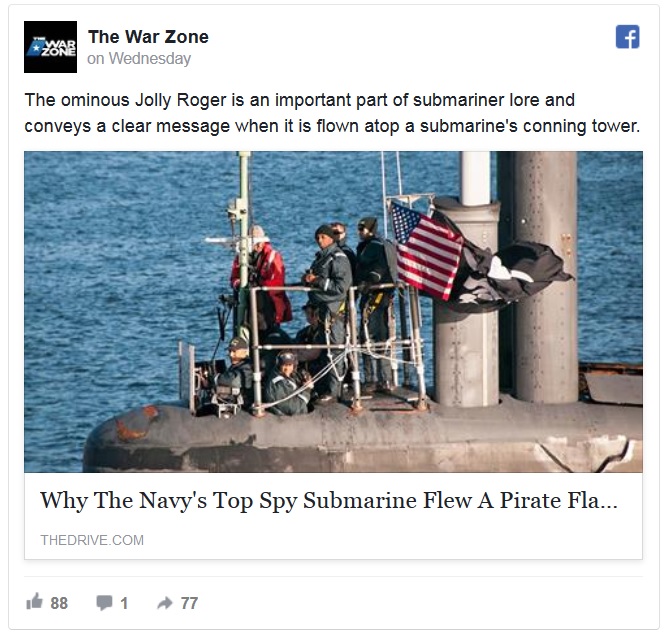The image size is (666, 639).
Task: Open the 'on Wednesday' post timestamp
Action: pyautogui.click(x=139, y=59)
